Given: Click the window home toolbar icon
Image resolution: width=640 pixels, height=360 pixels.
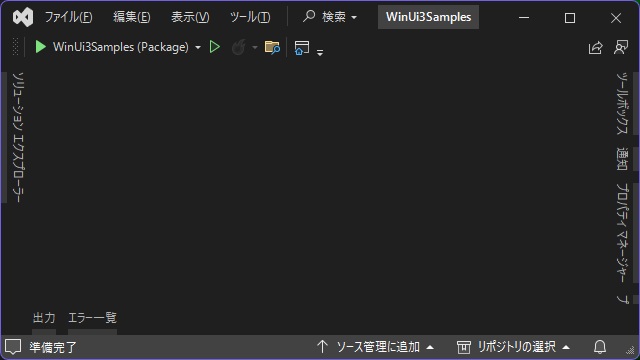Looking at the screenshot, I should pyautogui.click(x=302, y=48).
